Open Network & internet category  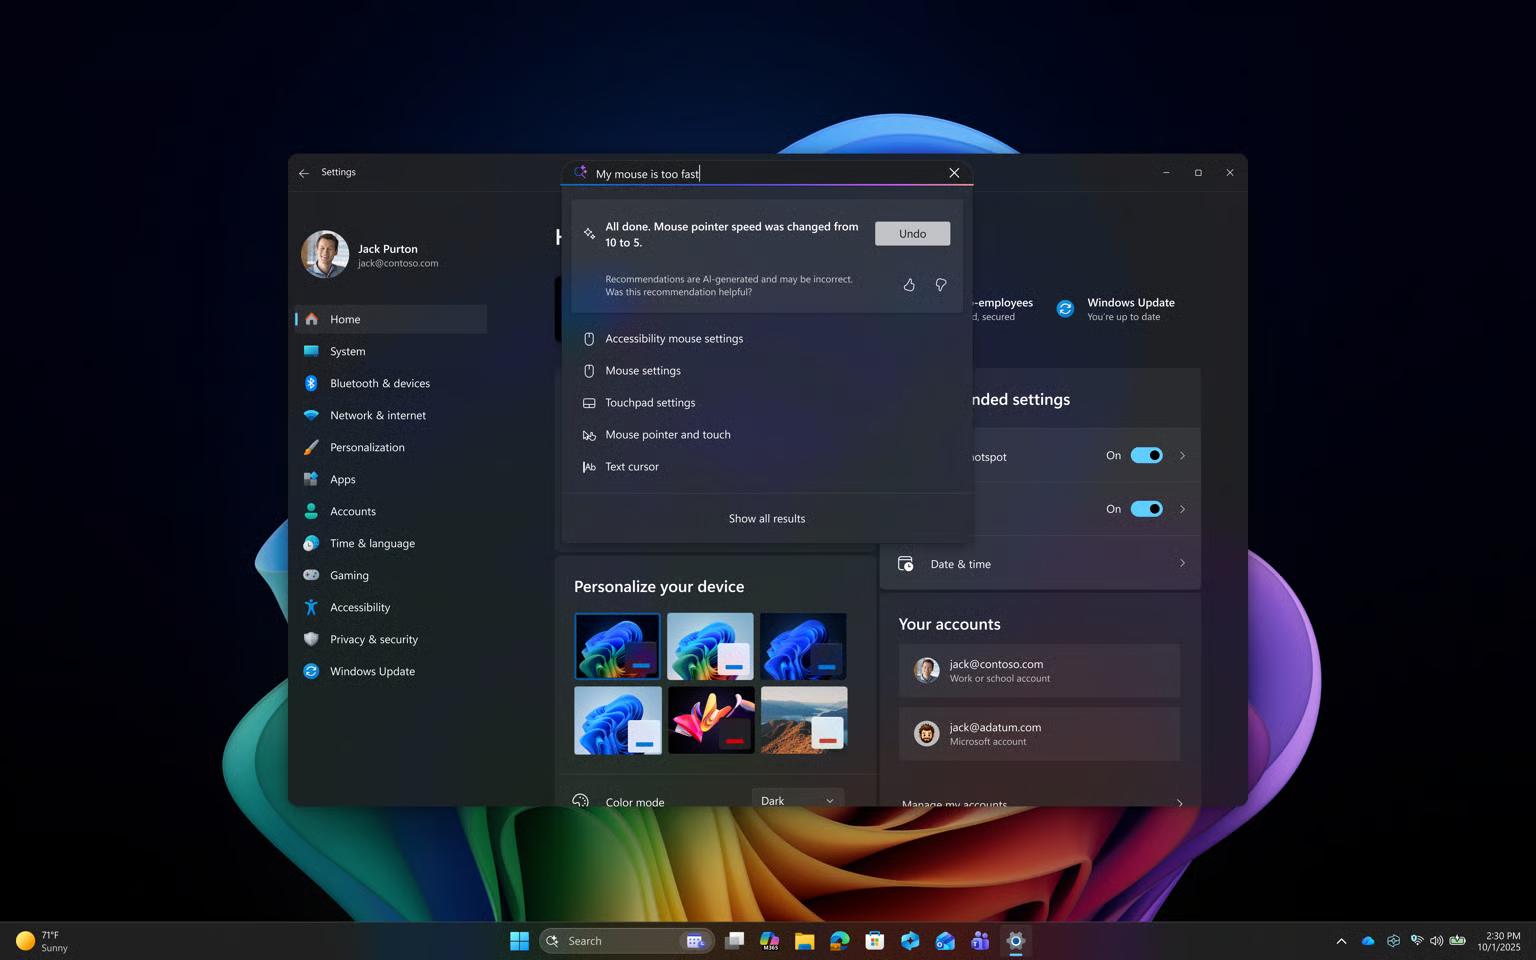[x=391, y=415]
